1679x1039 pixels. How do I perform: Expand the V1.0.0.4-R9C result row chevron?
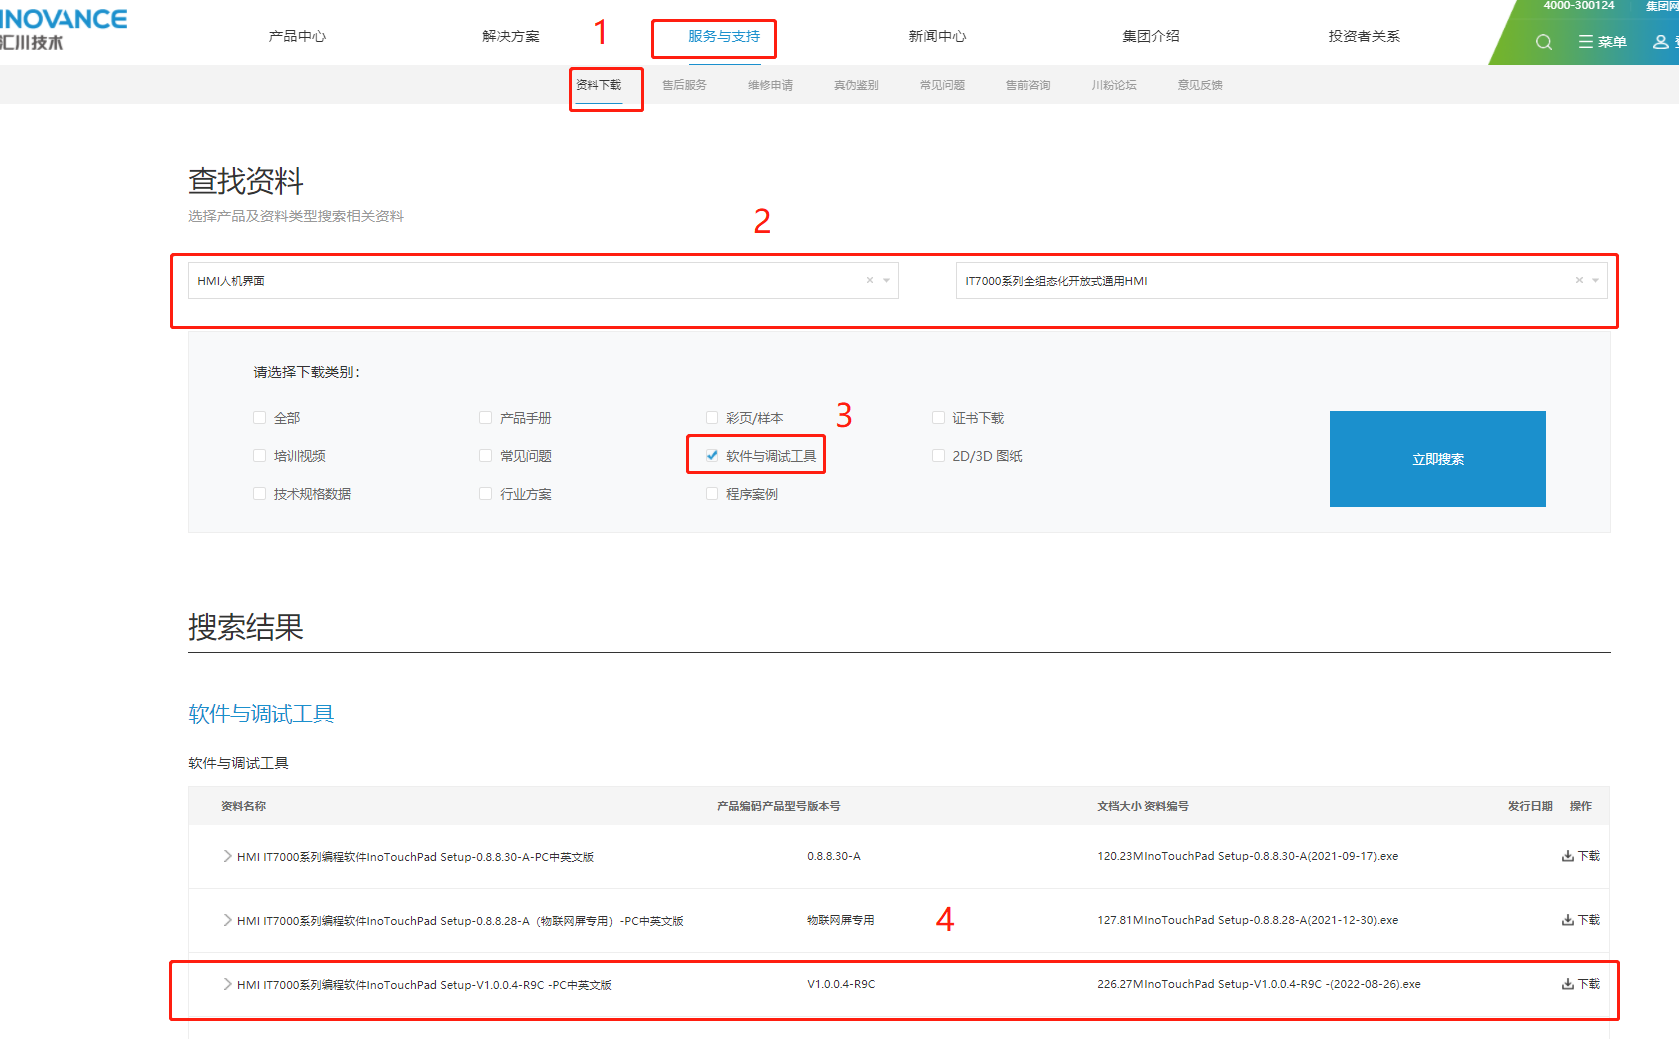point(227,984)
